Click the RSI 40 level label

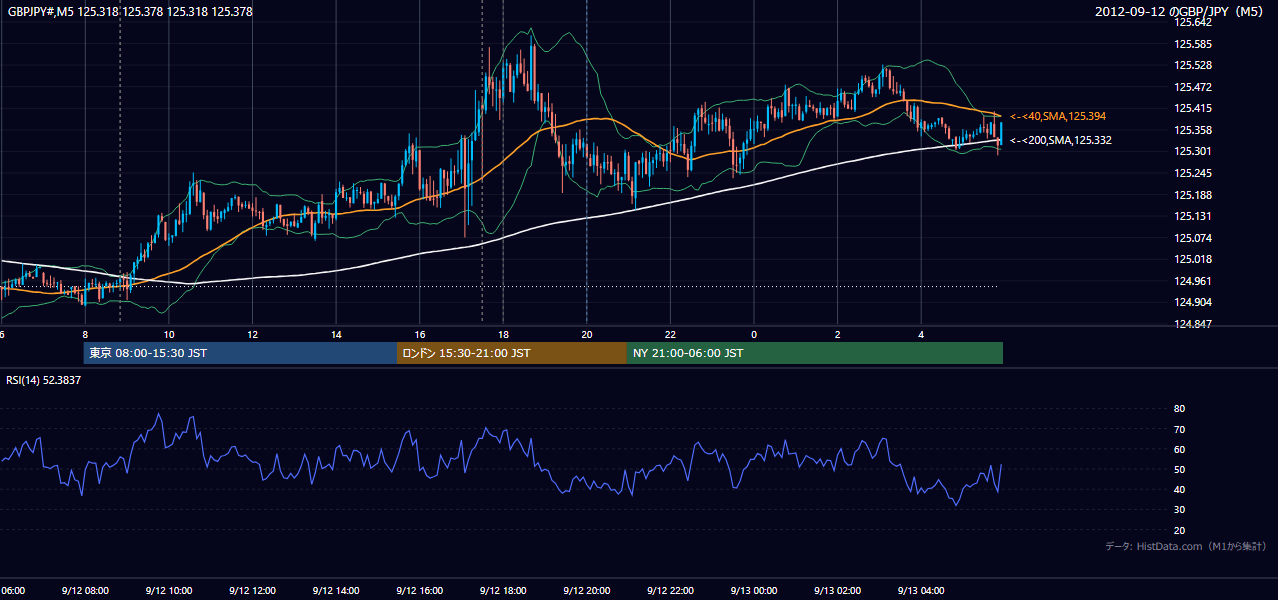coord(1179,489)
